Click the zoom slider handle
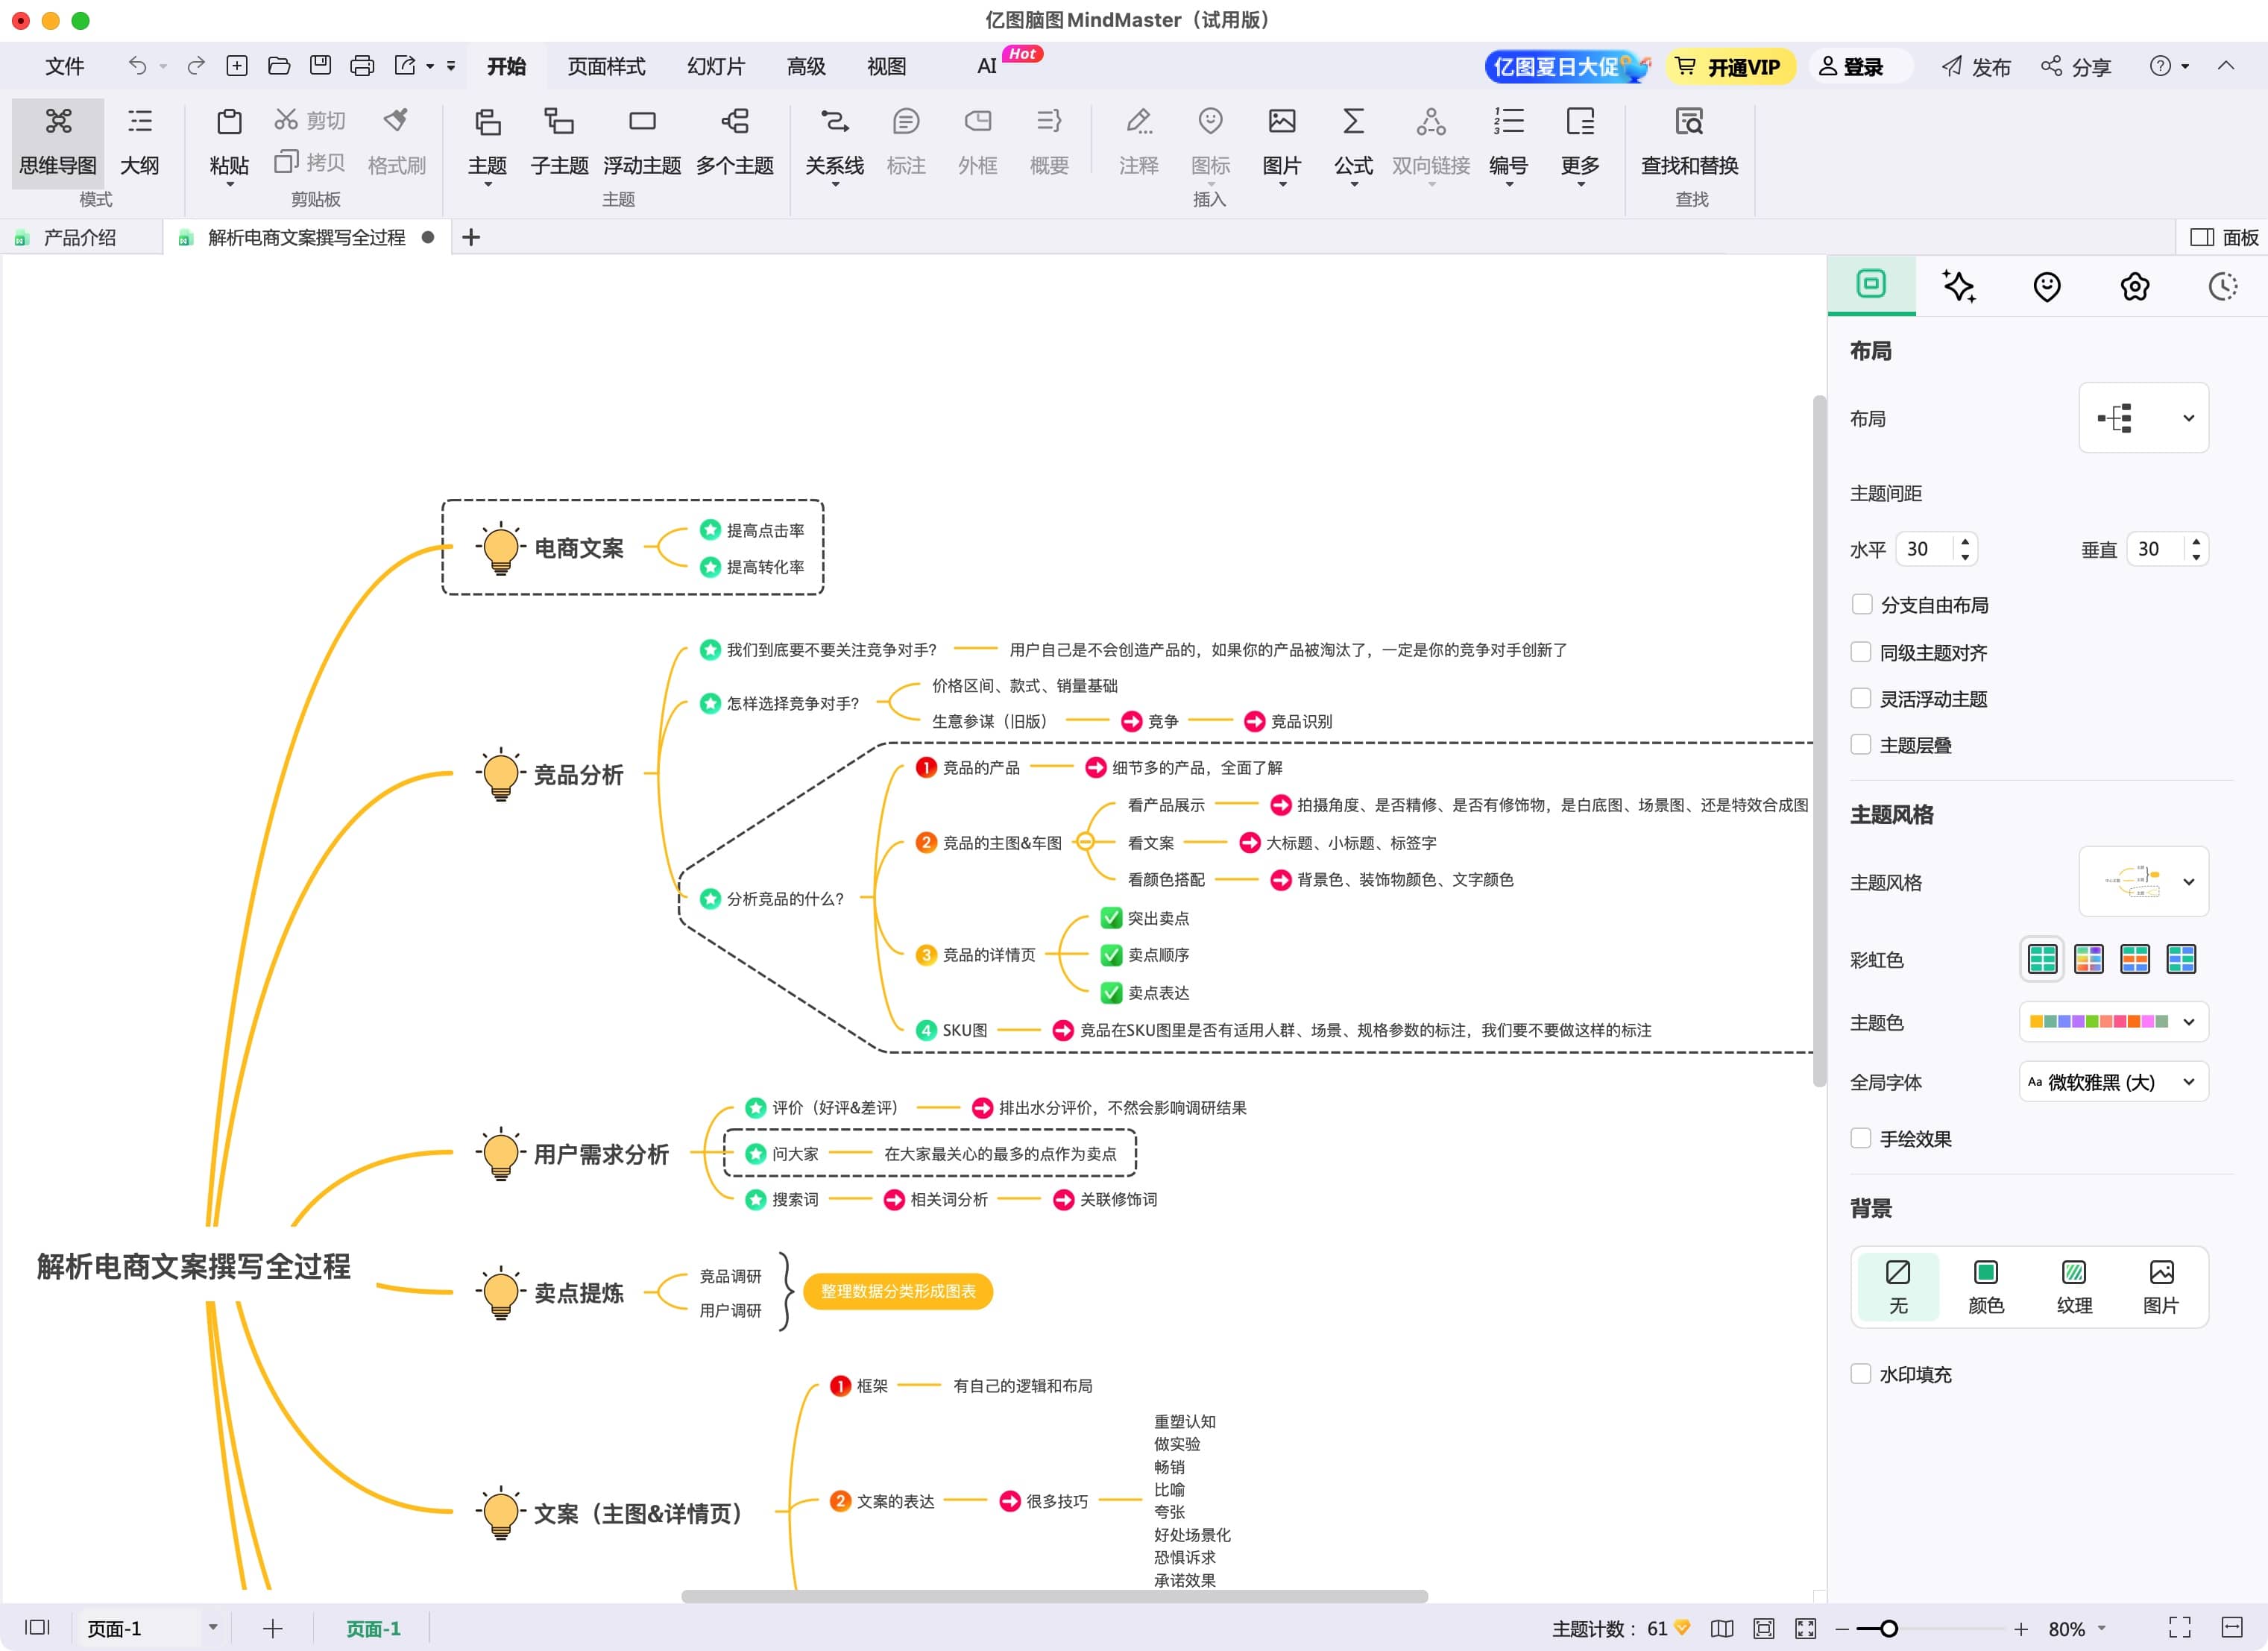Viewport: 2268px width, 1651px height. 1888,1629
